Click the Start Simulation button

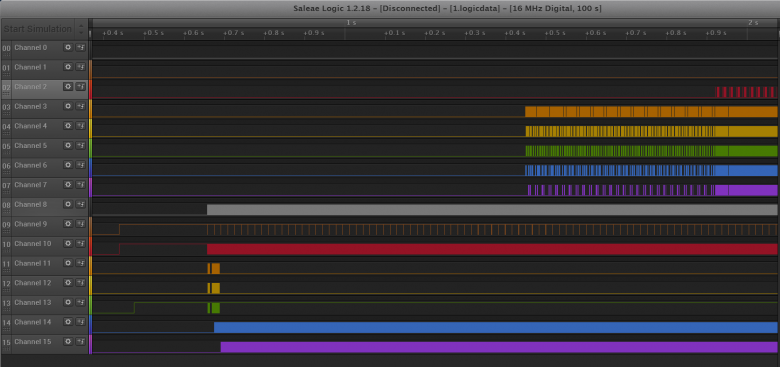coord(38,29)
